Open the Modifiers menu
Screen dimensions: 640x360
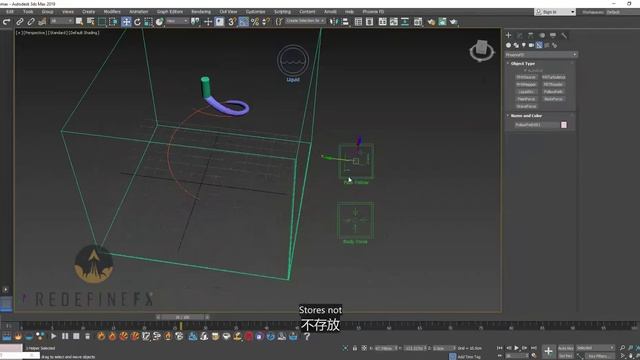coord(112,12)
